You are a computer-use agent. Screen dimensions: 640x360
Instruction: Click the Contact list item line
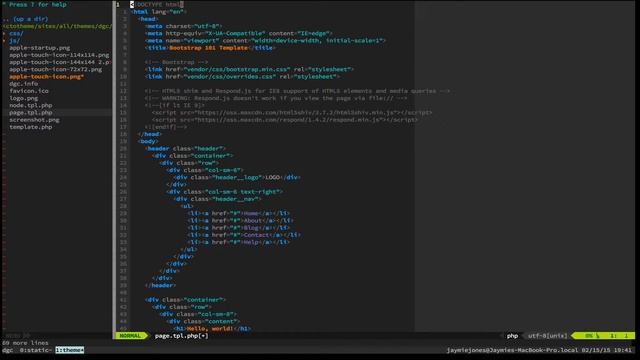(x=244, y=235)
